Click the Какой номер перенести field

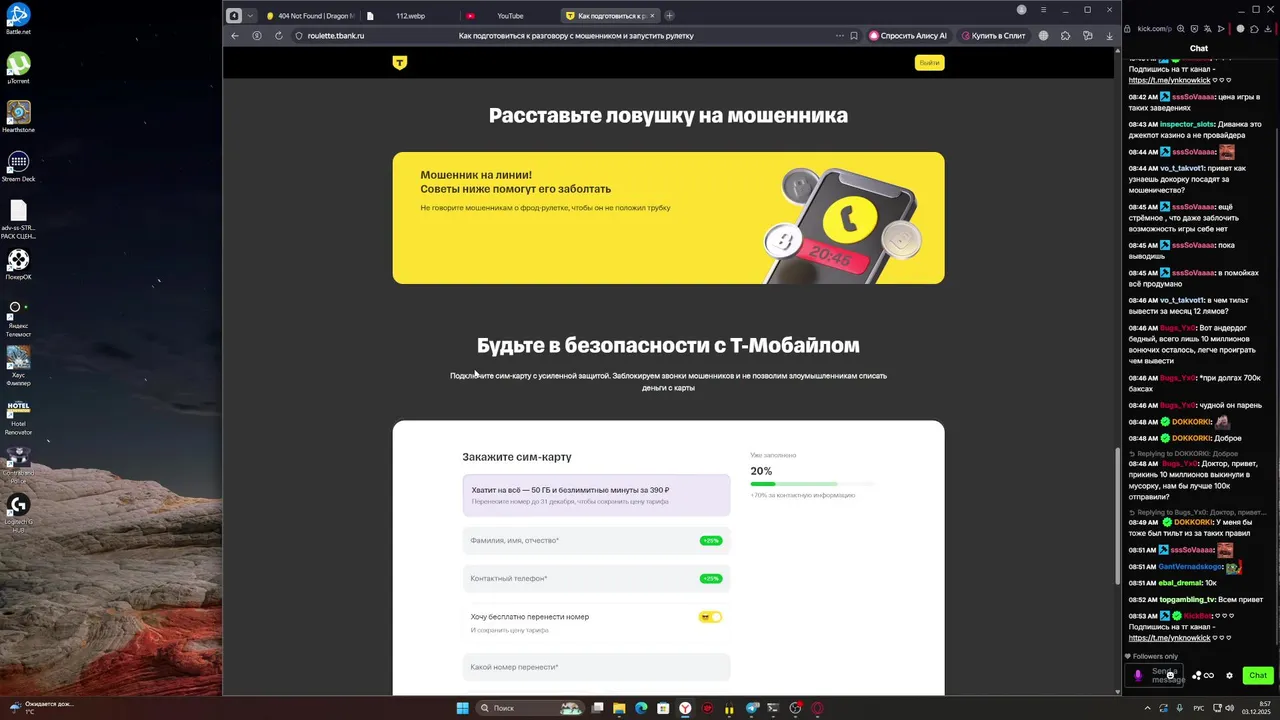coord(596,667)
